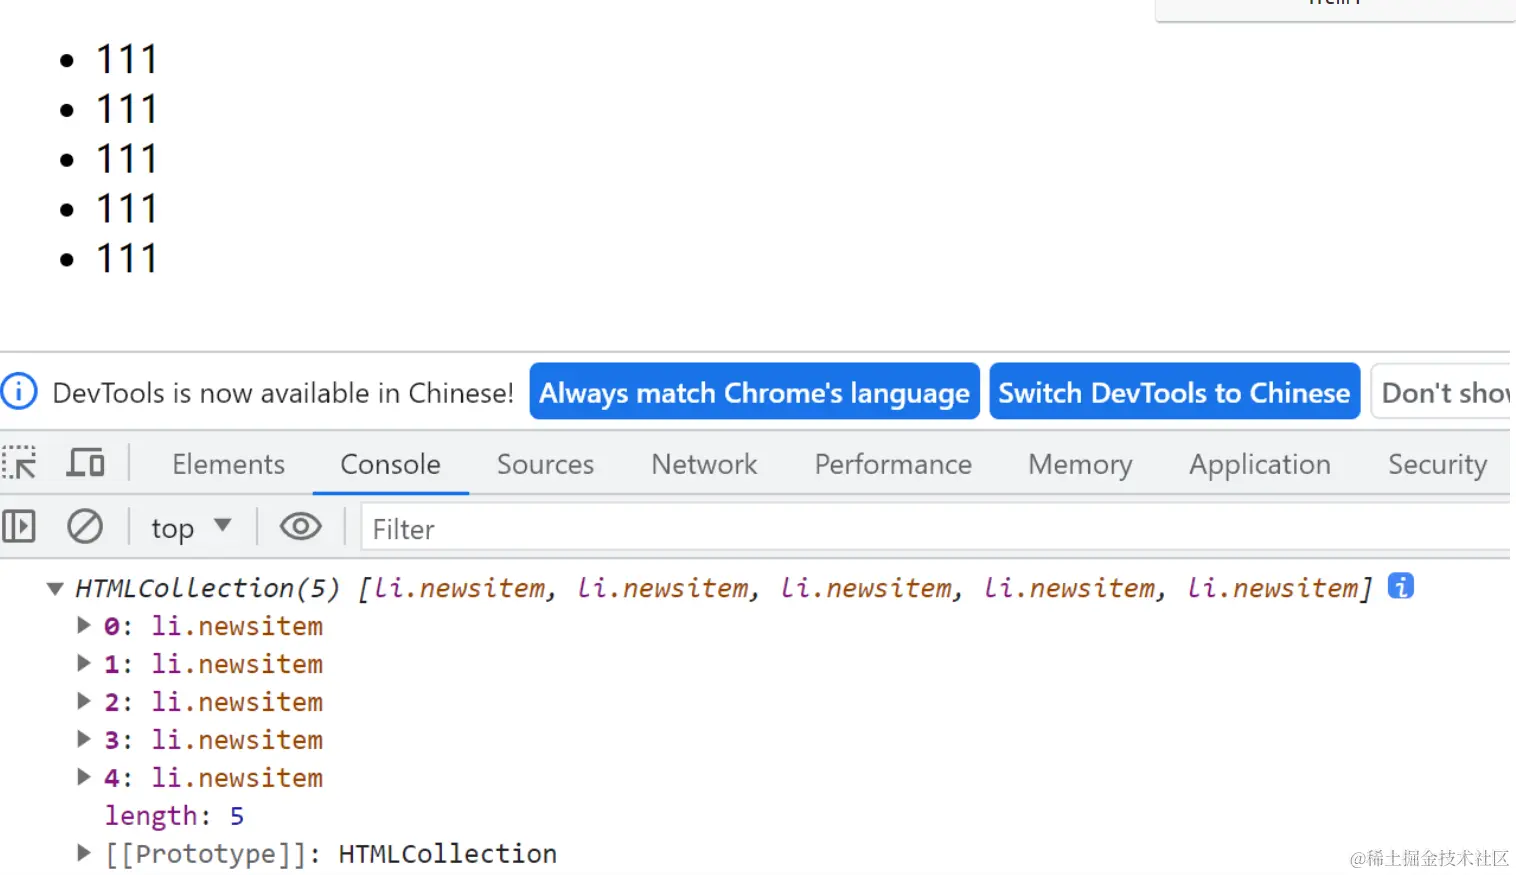
Task: Switch to the Elements tab
Action: 228,464
